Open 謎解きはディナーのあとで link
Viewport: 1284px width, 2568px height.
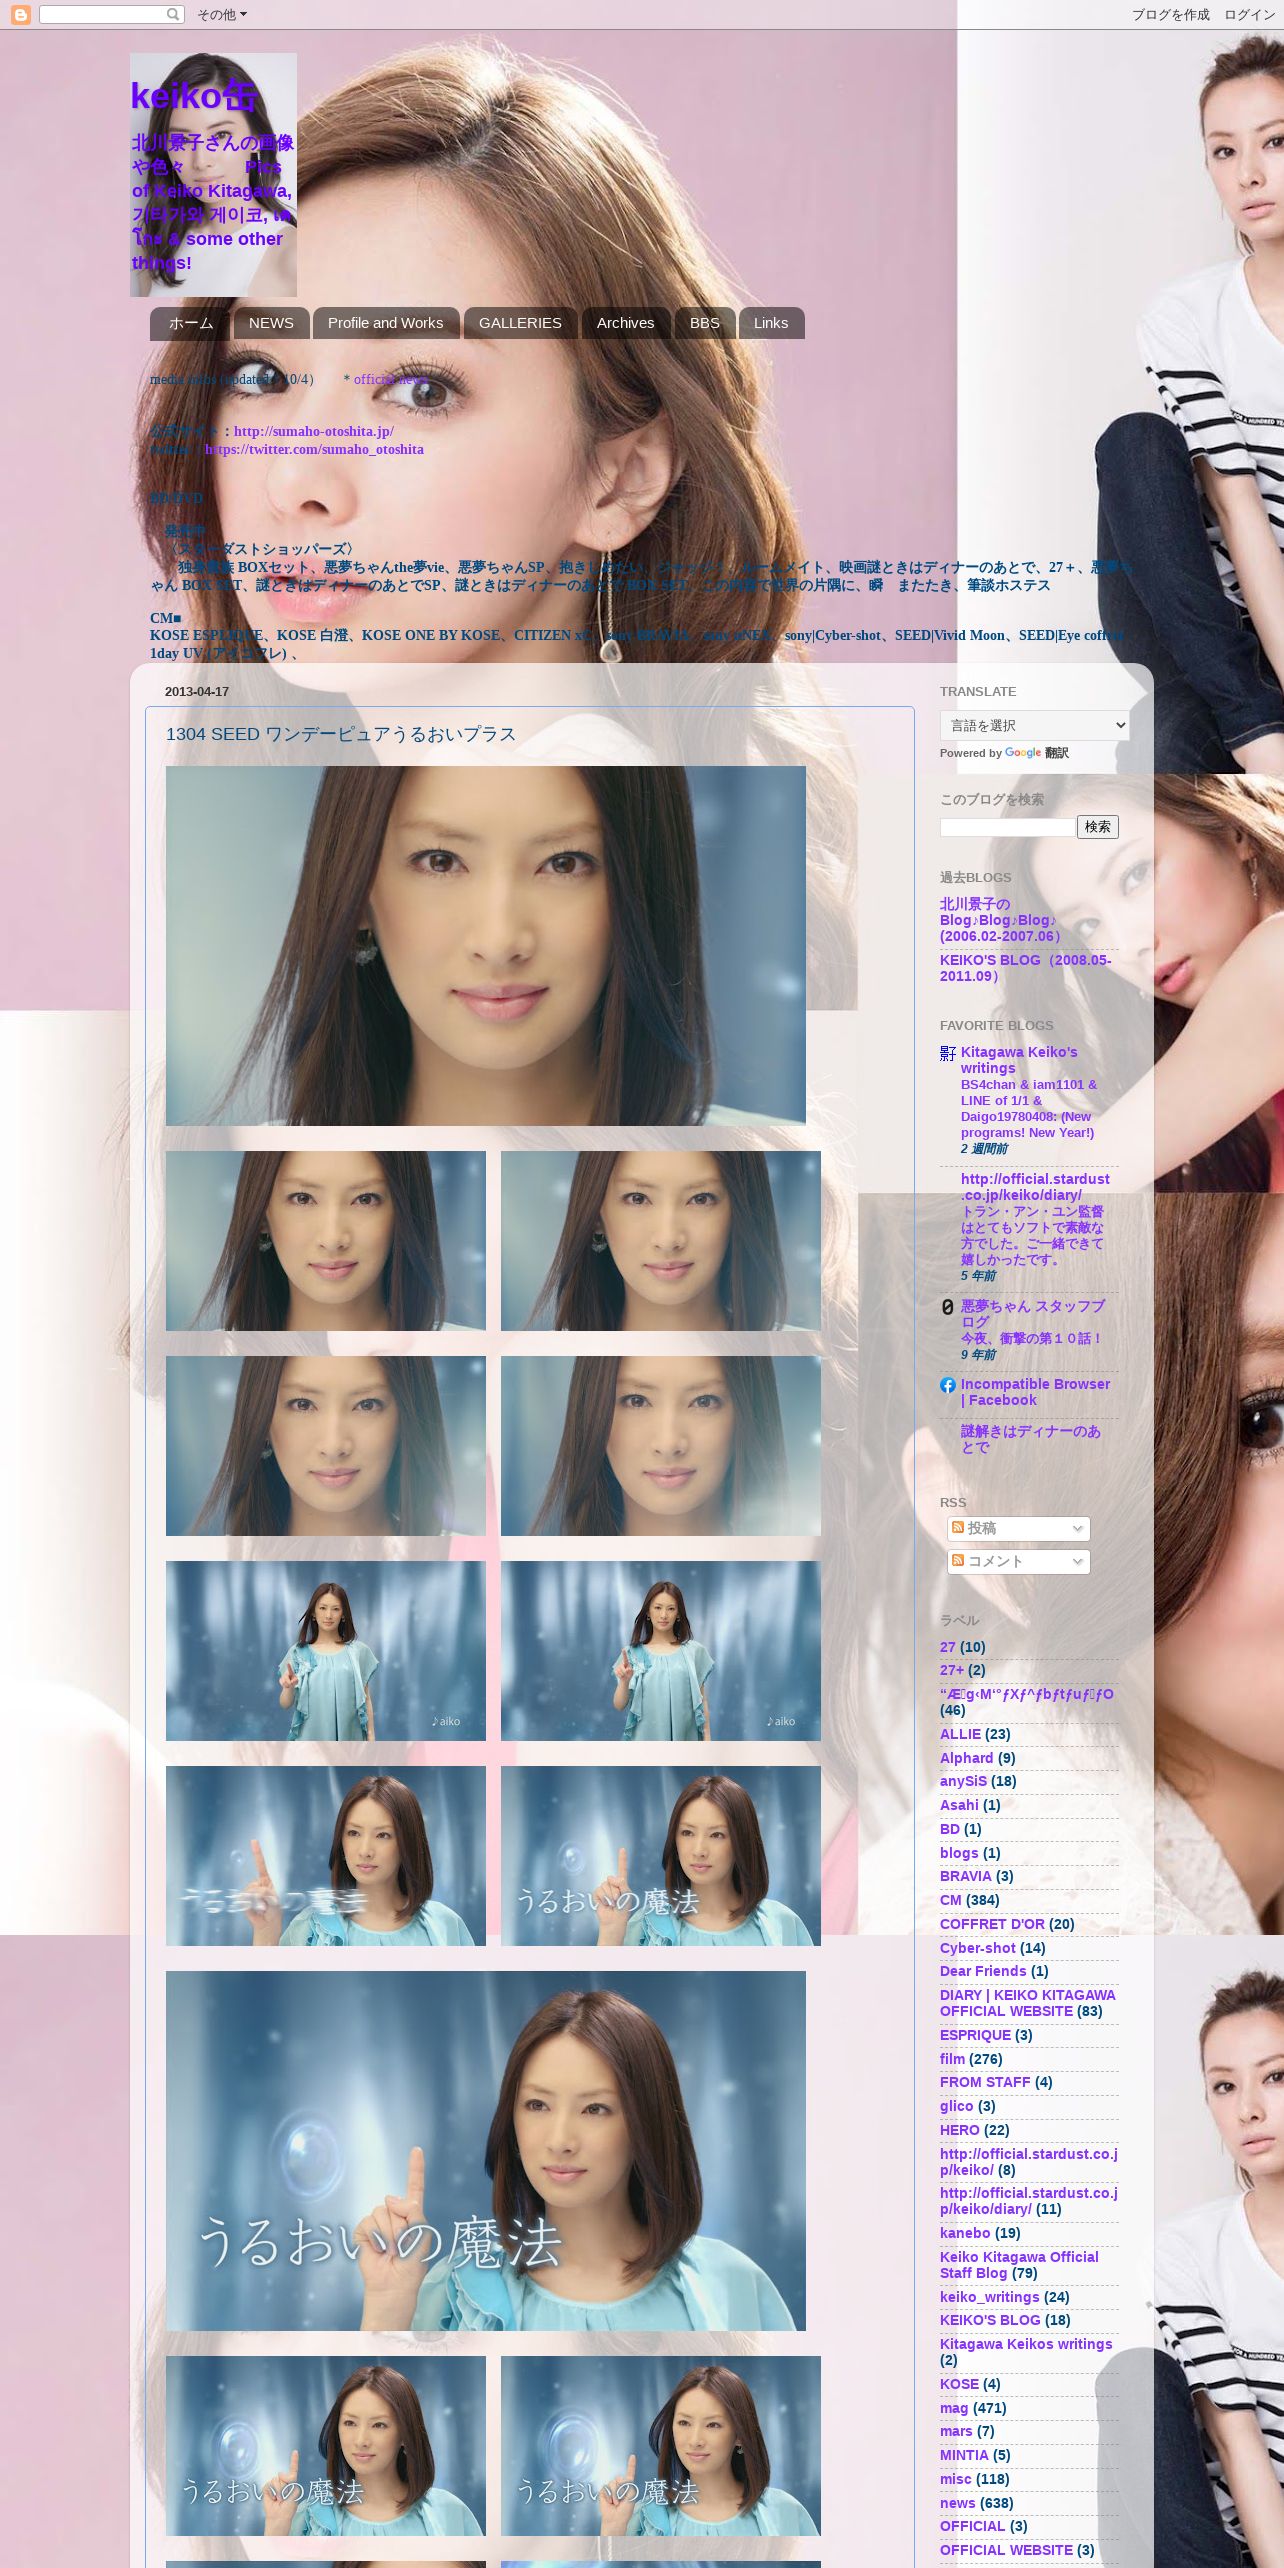[x=1031, y=1439]
